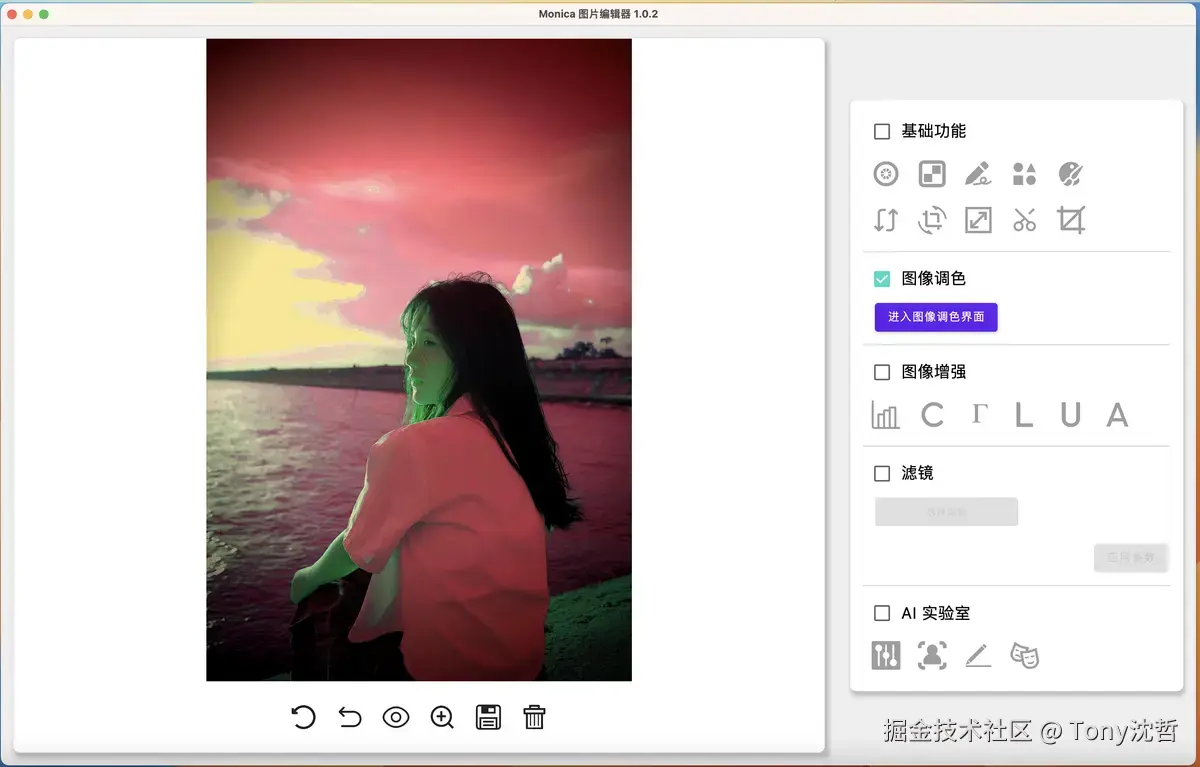Click the face detection icon
The width and height of the screenshot is (1200, 767).
(x=932, y=656)
